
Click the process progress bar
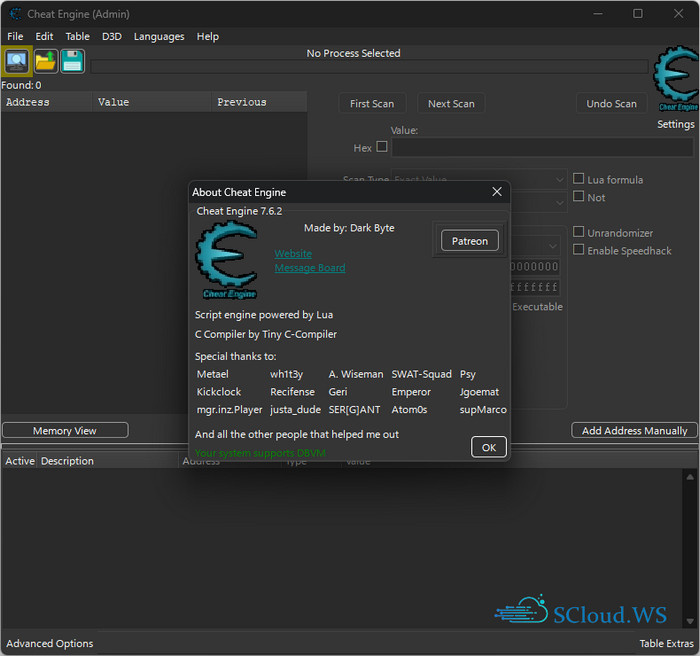(368, 67)
